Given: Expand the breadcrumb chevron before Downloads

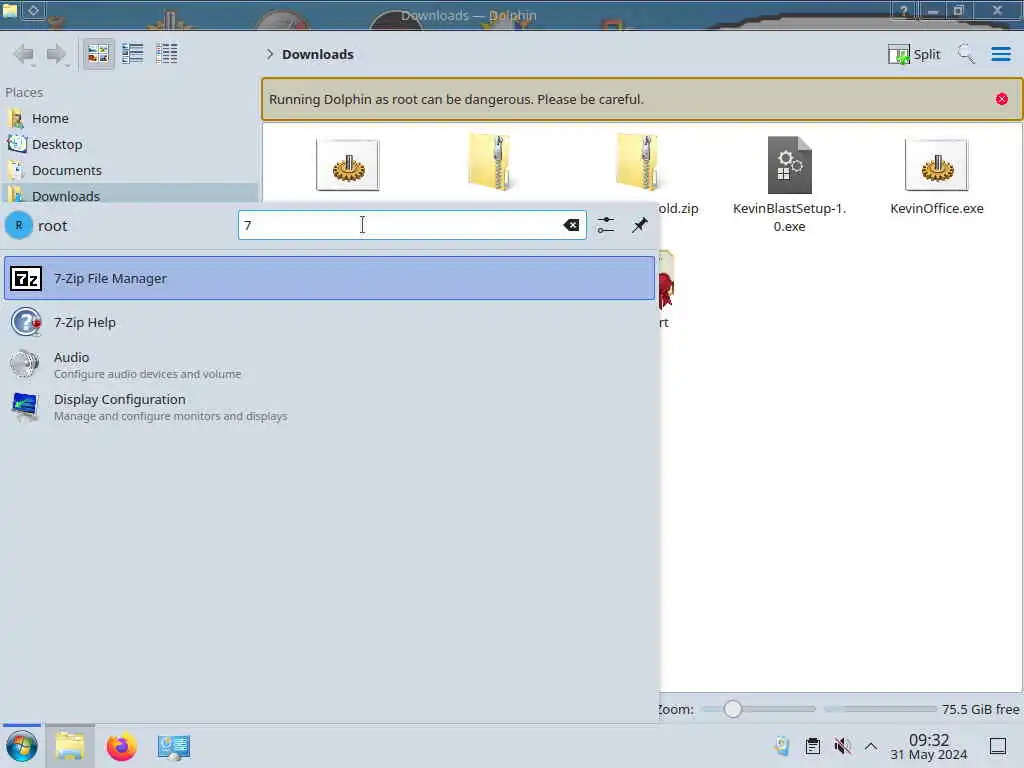Looking at the screenshot, I should pos(270,54).
